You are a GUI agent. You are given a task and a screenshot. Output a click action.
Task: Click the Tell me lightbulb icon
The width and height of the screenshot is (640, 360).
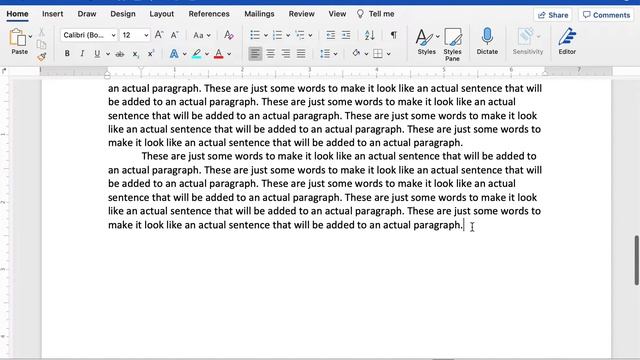(360, 14)
